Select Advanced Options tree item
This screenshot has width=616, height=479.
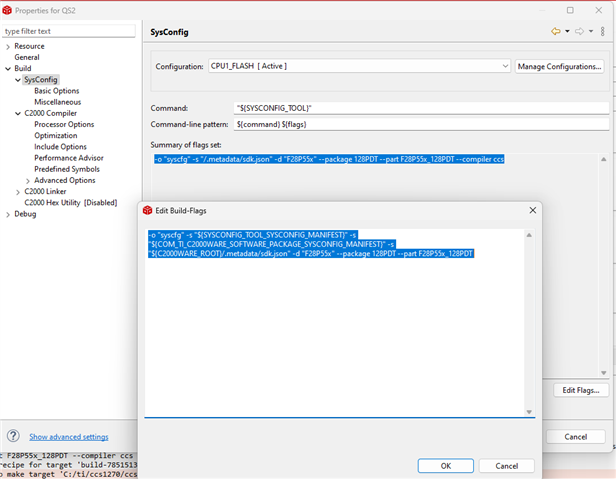click(x=64, y=180)
